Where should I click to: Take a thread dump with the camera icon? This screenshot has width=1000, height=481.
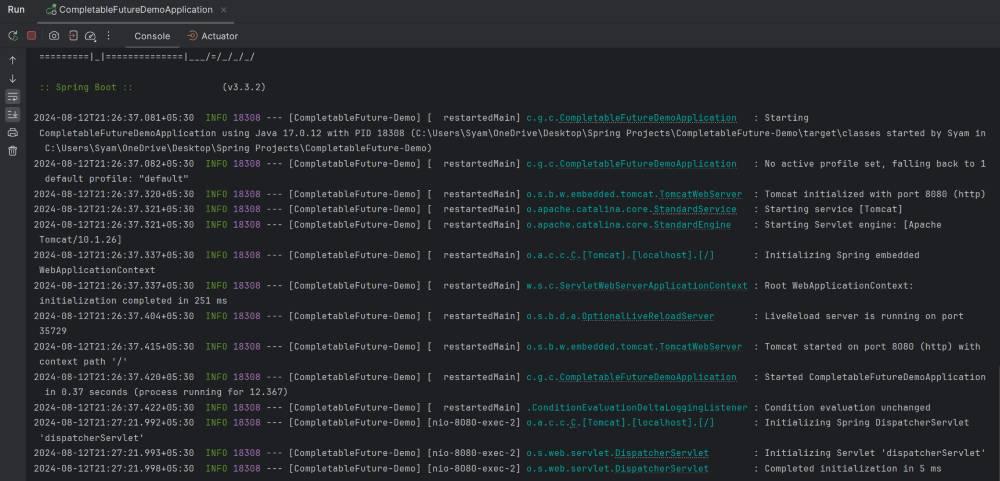click(x=54, y=36)
